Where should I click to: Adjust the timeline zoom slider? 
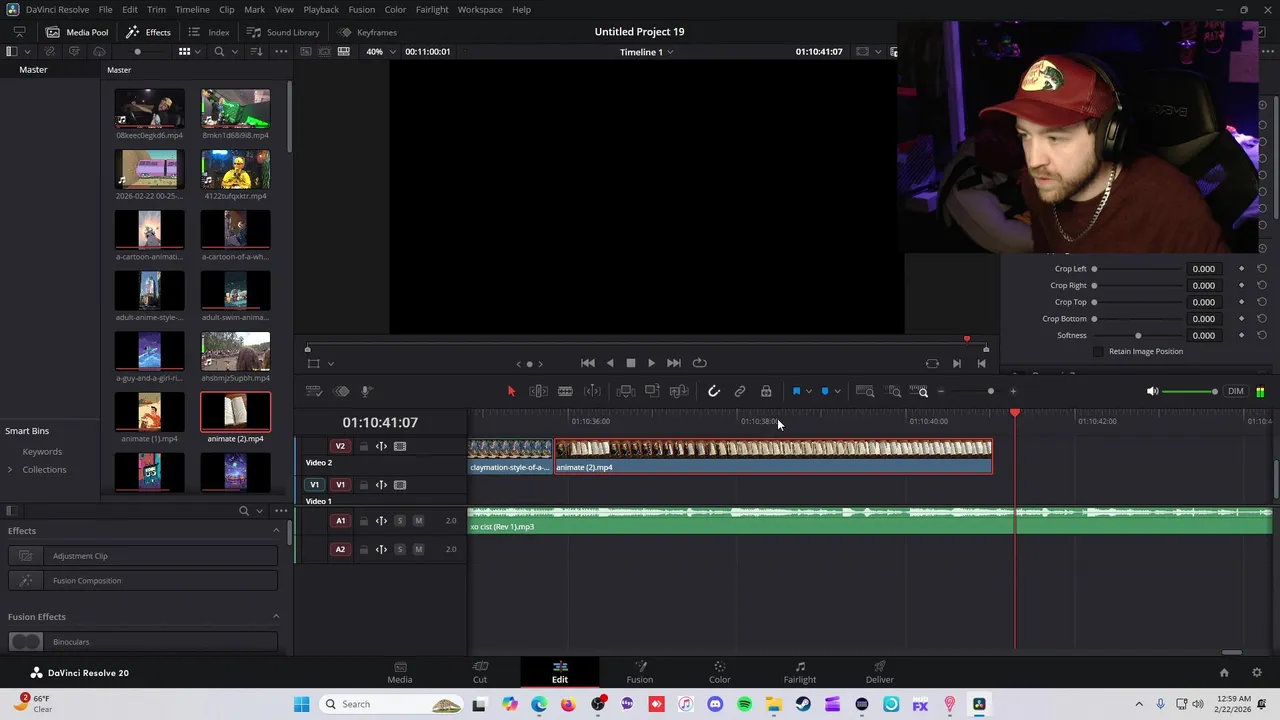[x=977, y=391]
